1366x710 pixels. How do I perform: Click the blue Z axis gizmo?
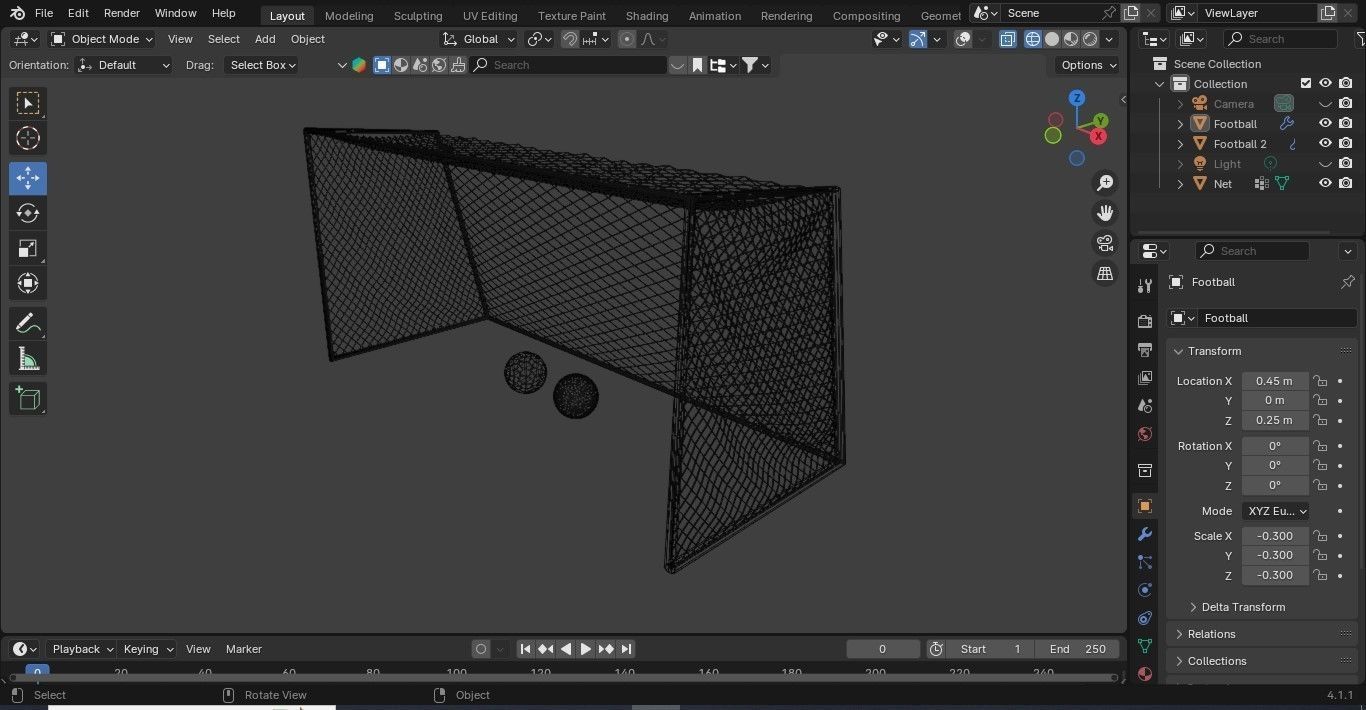click(1077, 98)
